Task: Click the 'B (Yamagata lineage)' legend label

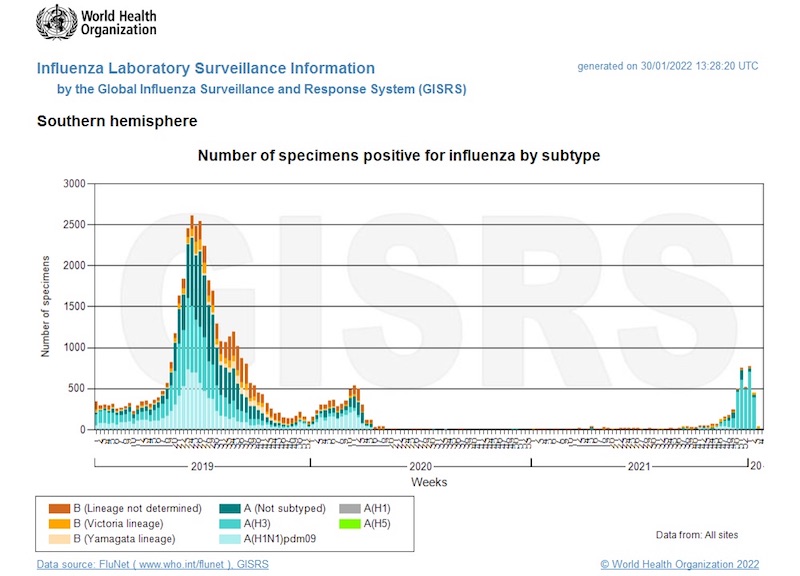Action: click(x=124, y=539)
